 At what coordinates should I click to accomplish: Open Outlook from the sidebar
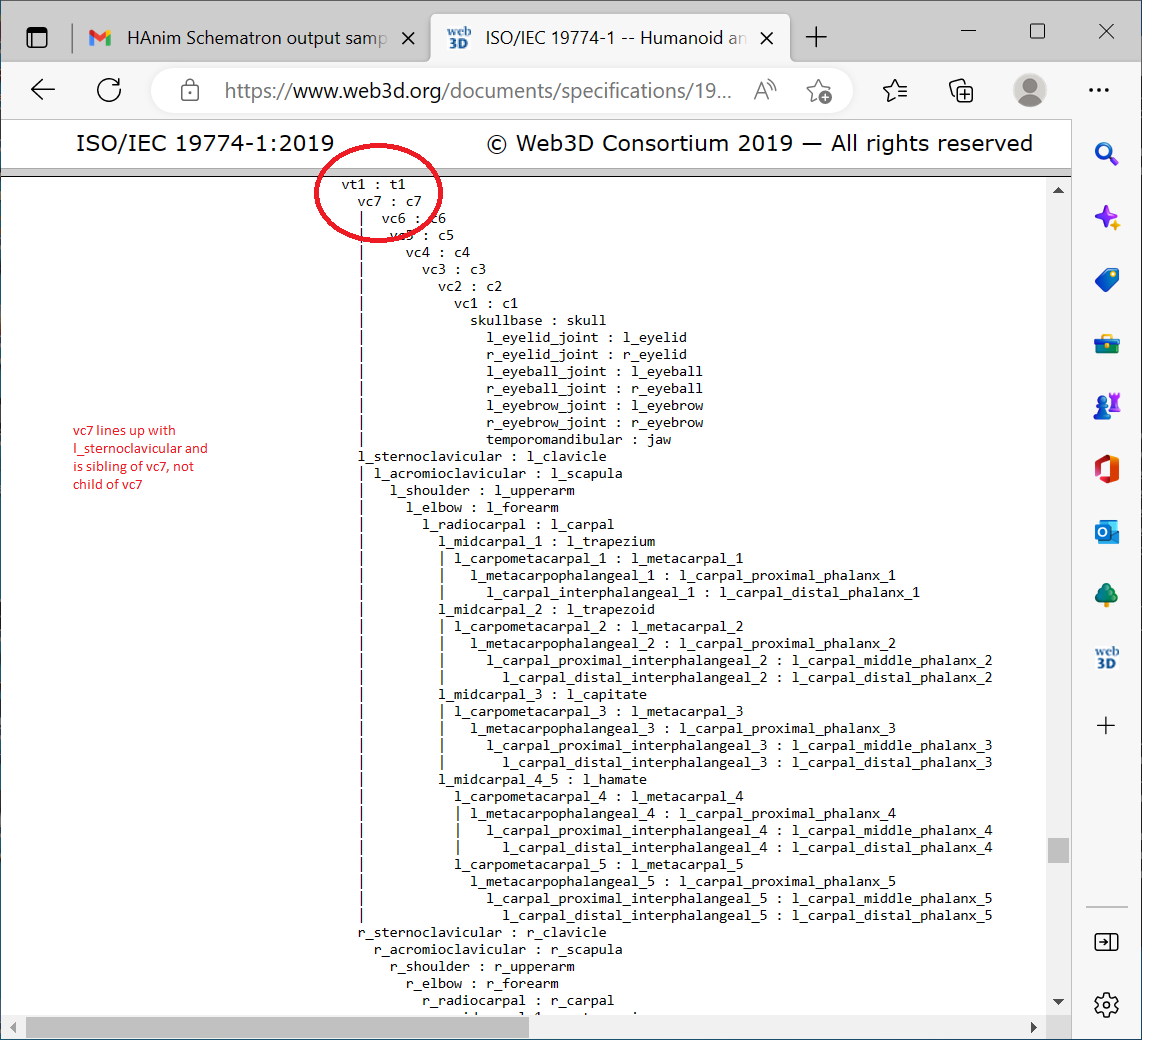pos(1106,532)
